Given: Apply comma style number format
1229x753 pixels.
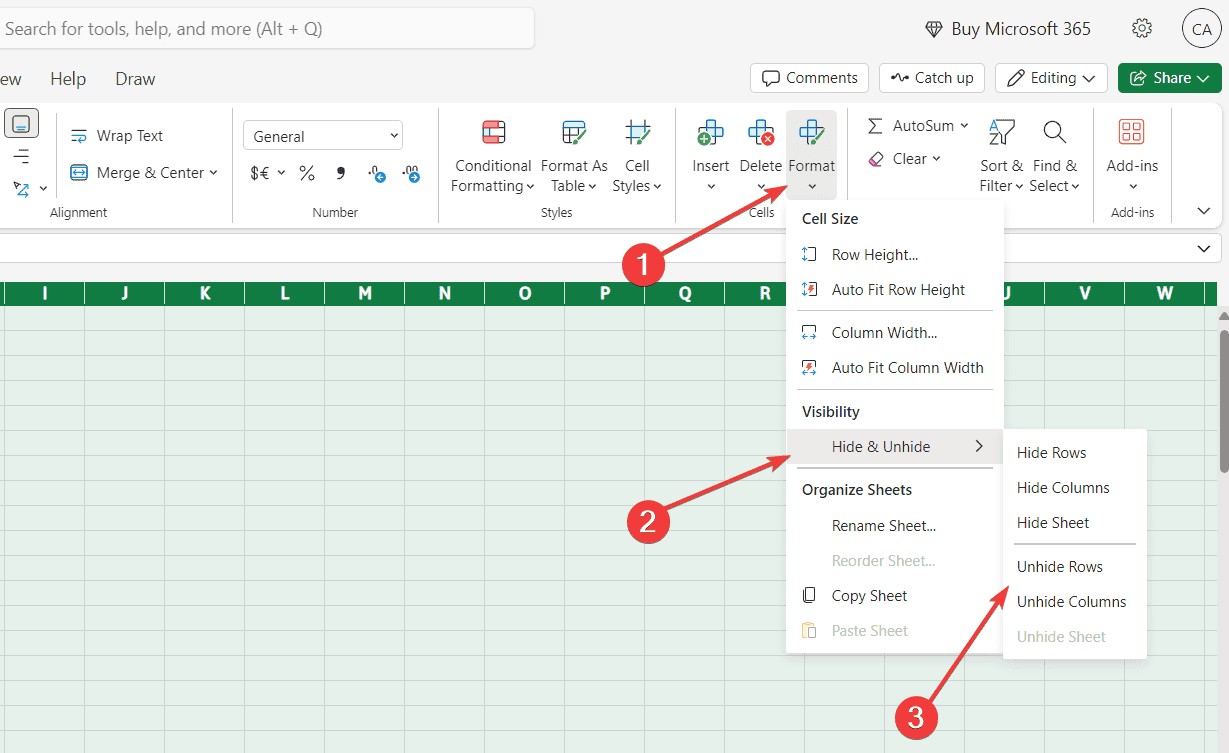Looking at the screenshot, I should point(341,173).
